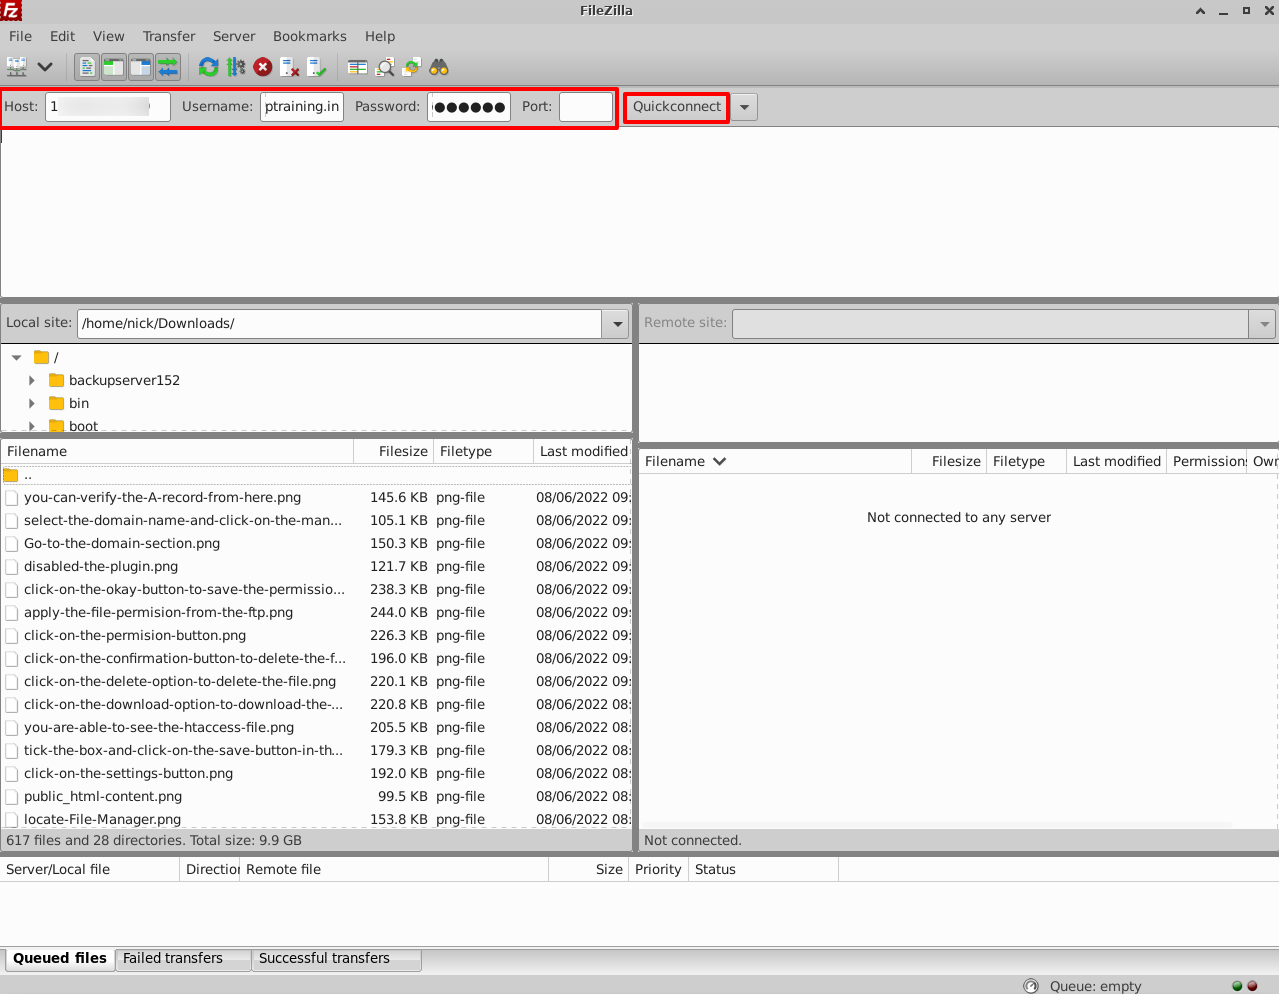1279x994 pixels.
Task: Open the Bookmarks menu
Action: 310,36
